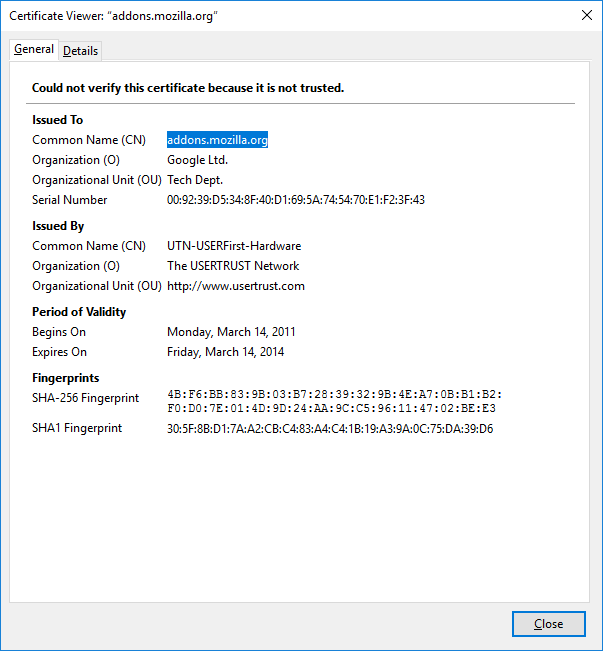Click the Expires On label

59,352
